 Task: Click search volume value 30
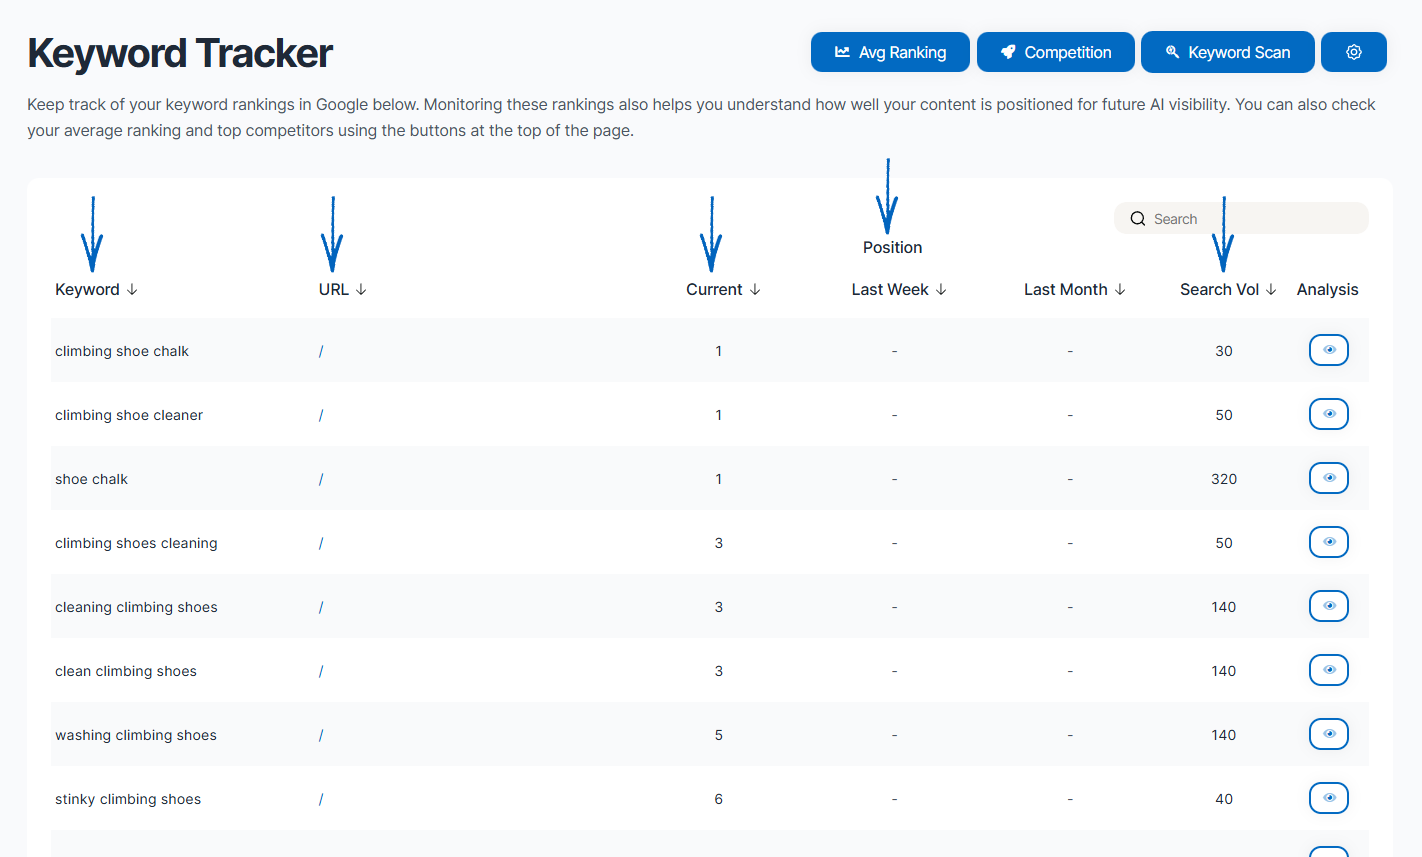click(x=1224, y=351)
